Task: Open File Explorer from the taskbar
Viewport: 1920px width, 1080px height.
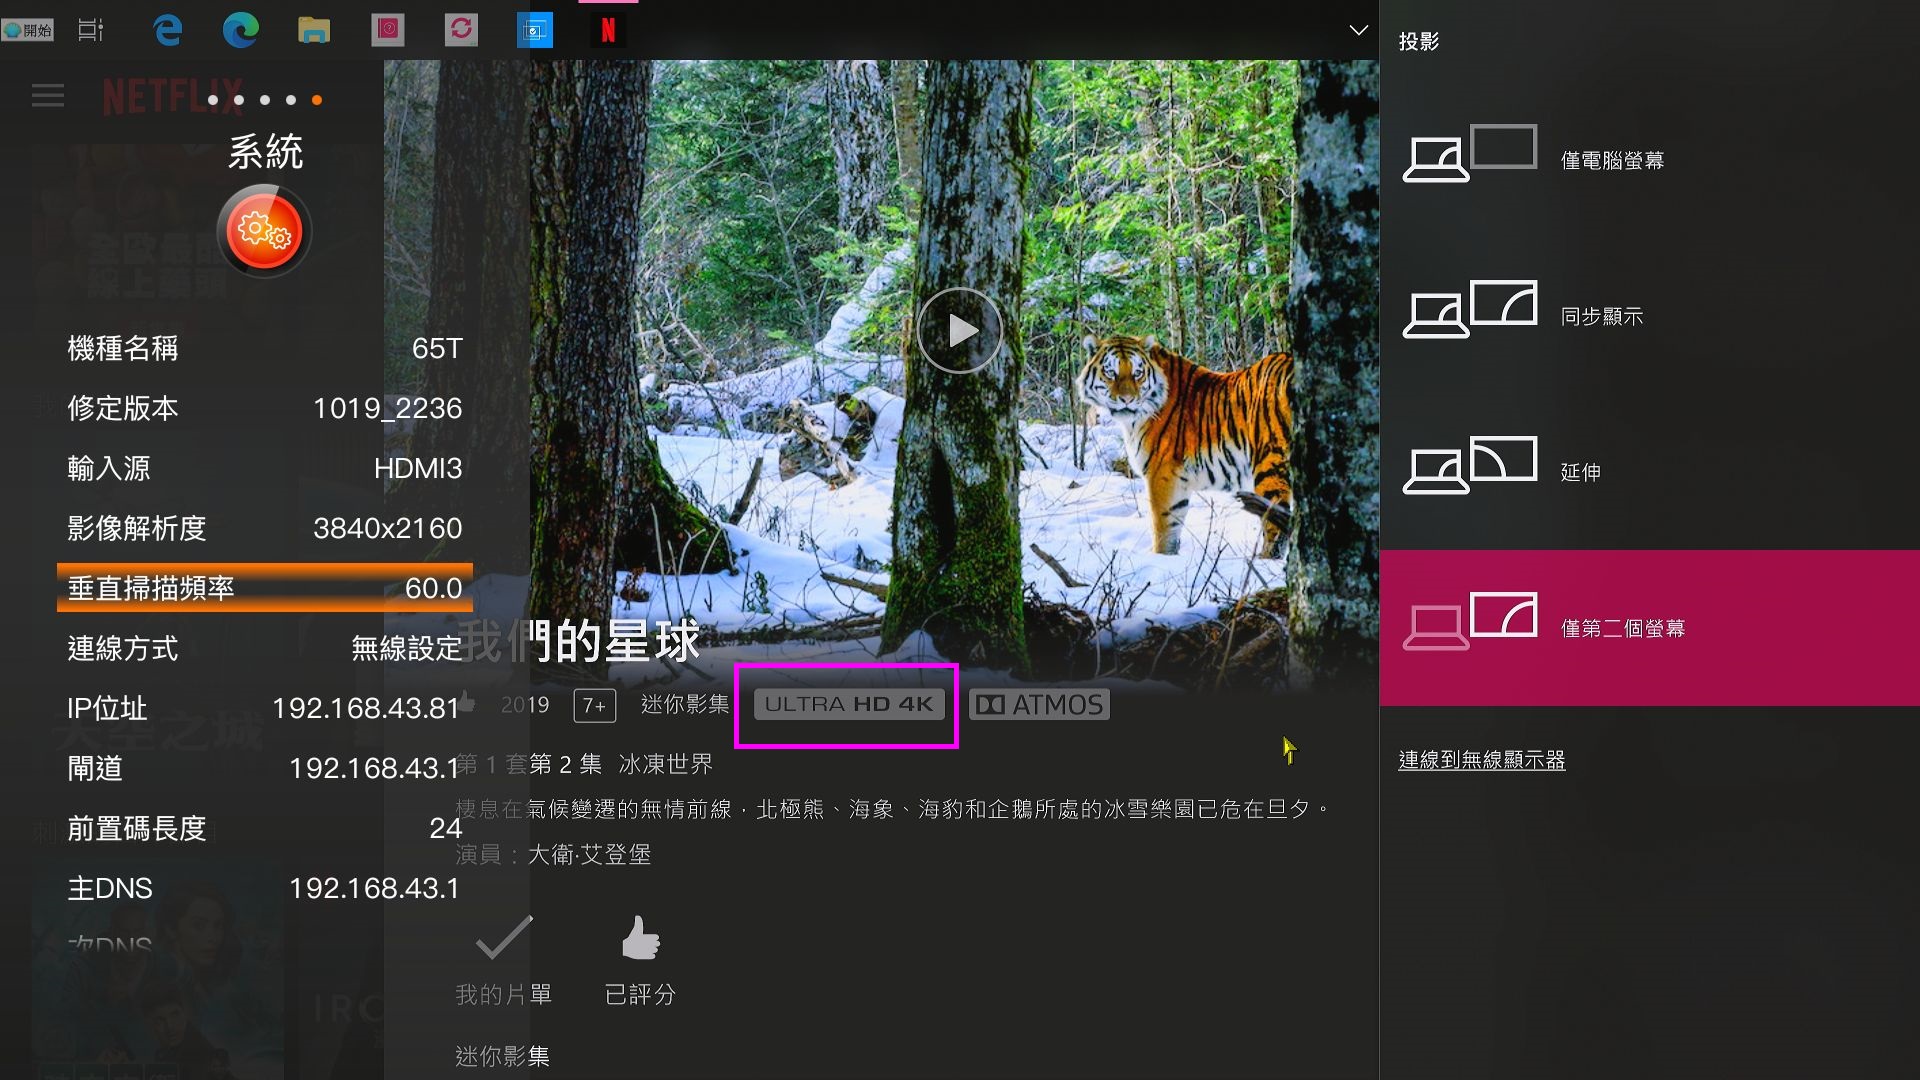Action: [314, 30]
